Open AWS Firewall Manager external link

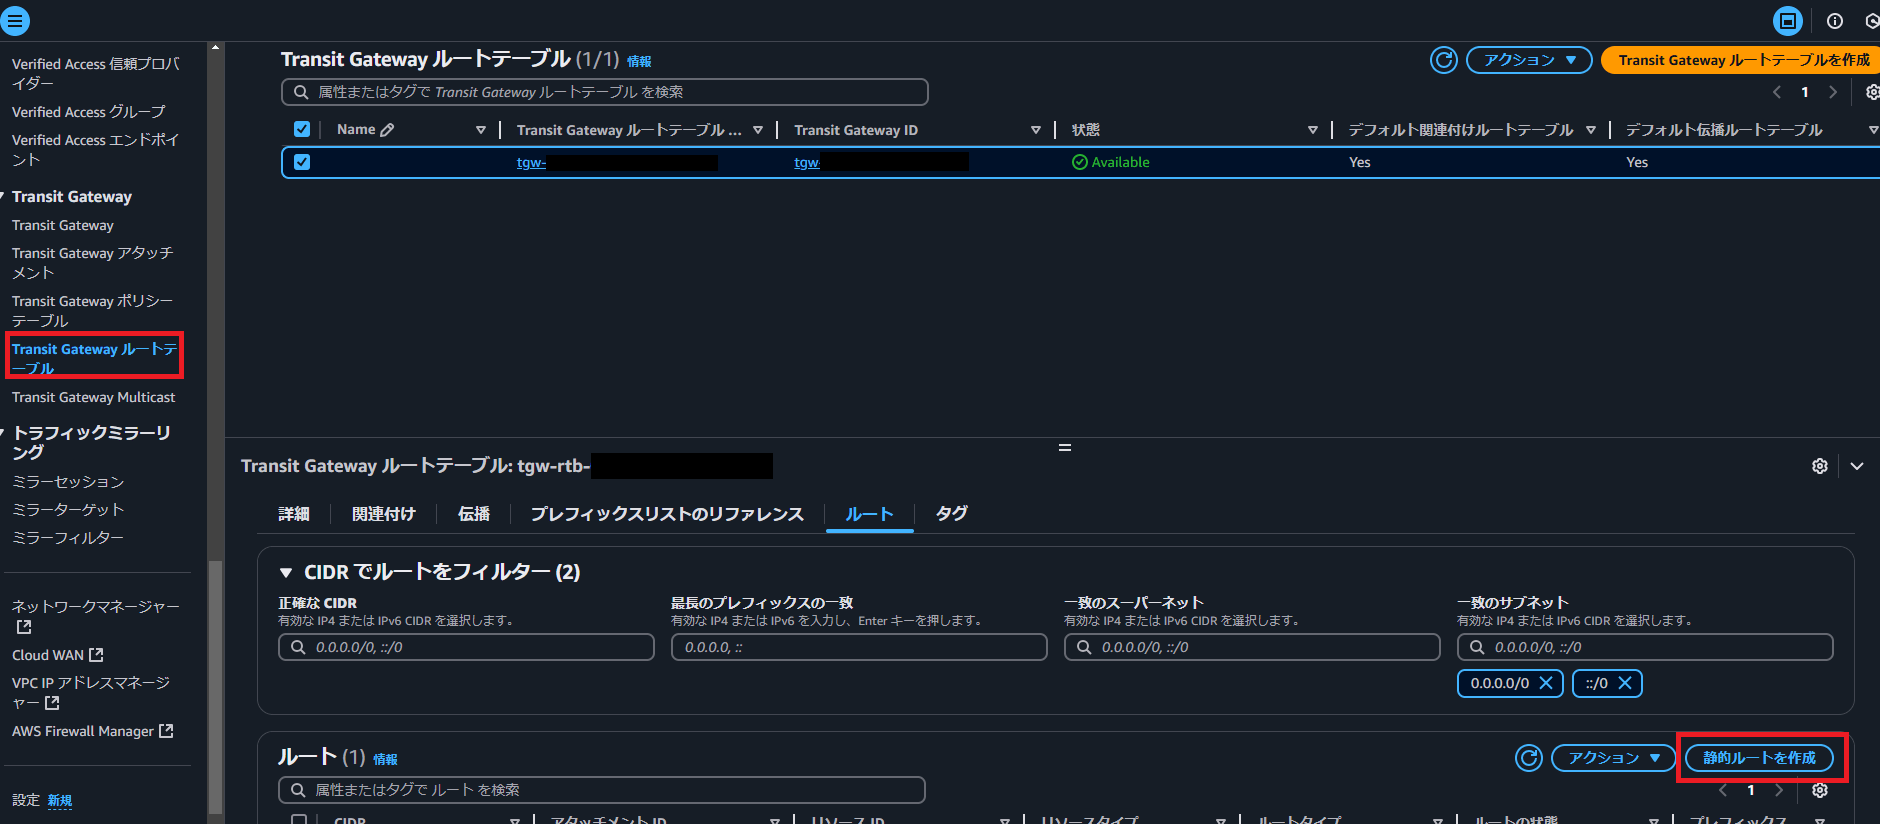pos(93,731)
